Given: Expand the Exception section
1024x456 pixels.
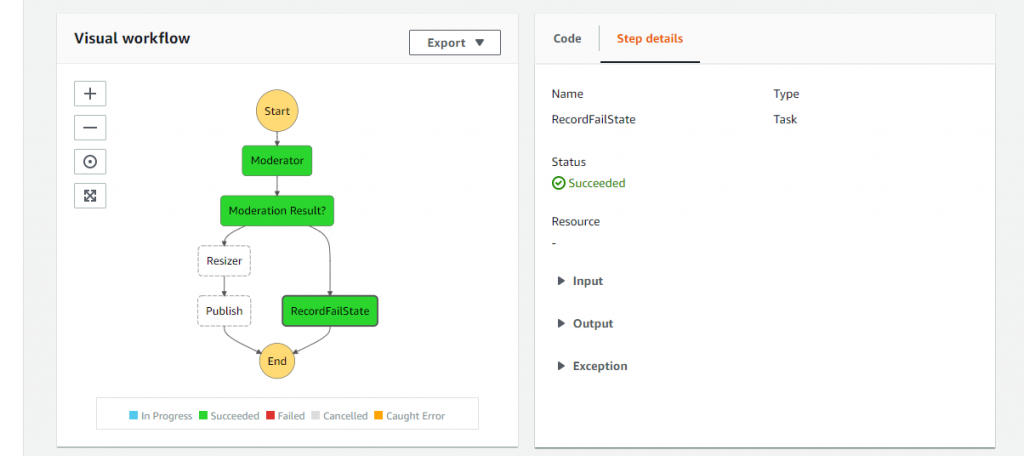Looking at the screenshot, I should (x=592, y=366).
